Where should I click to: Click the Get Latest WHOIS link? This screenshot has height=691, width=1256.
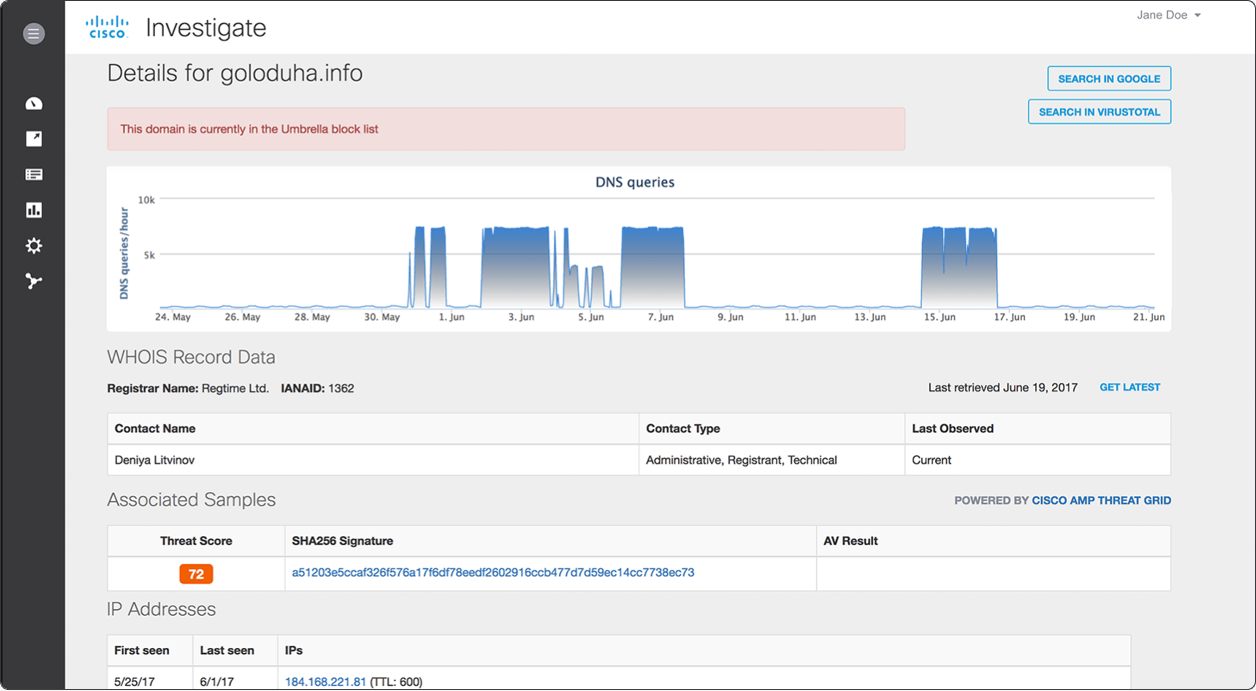point(1130,387)
